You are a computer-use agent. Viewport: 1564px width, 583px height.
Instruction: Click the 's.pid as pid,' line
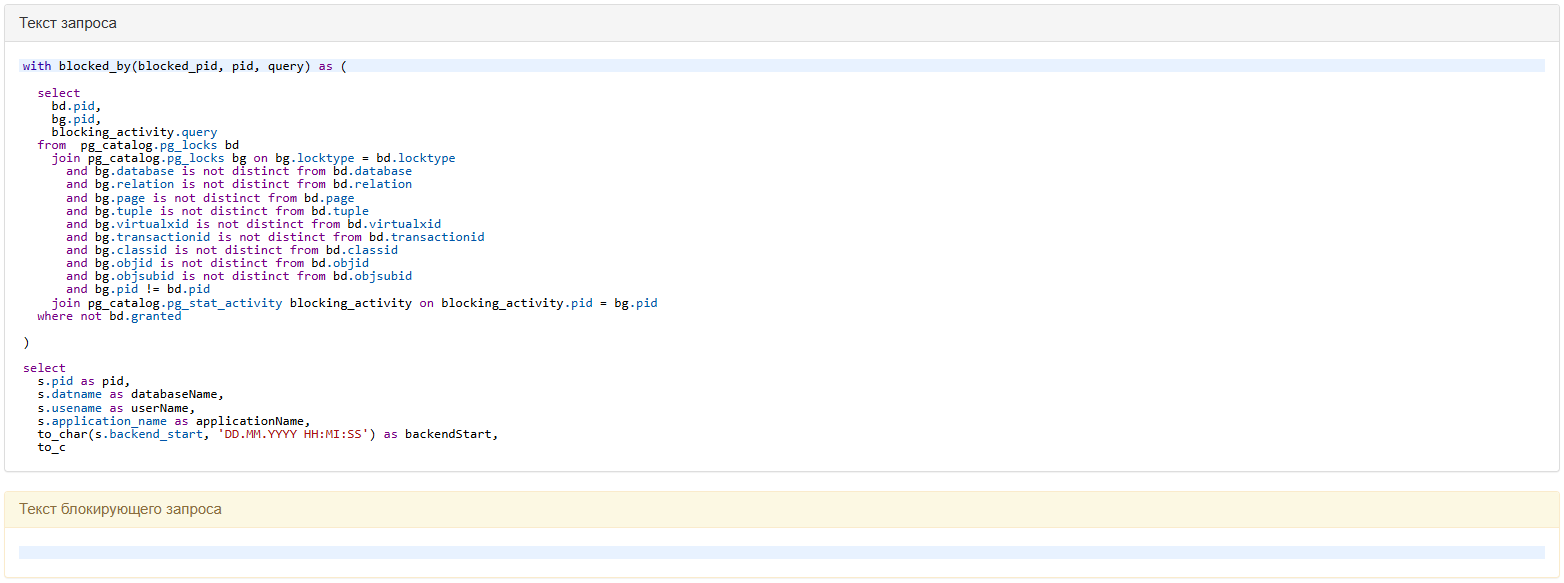84,381
